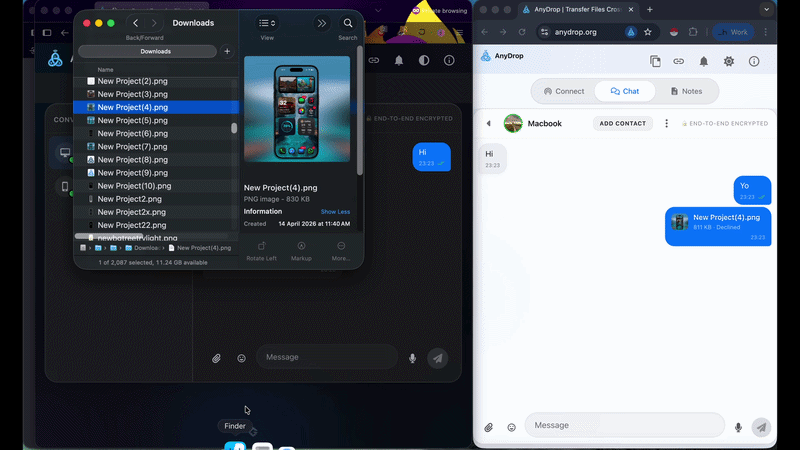Click send button in light AnyDrop window
This screenshot has height=450, width=800.
(761, 427)
